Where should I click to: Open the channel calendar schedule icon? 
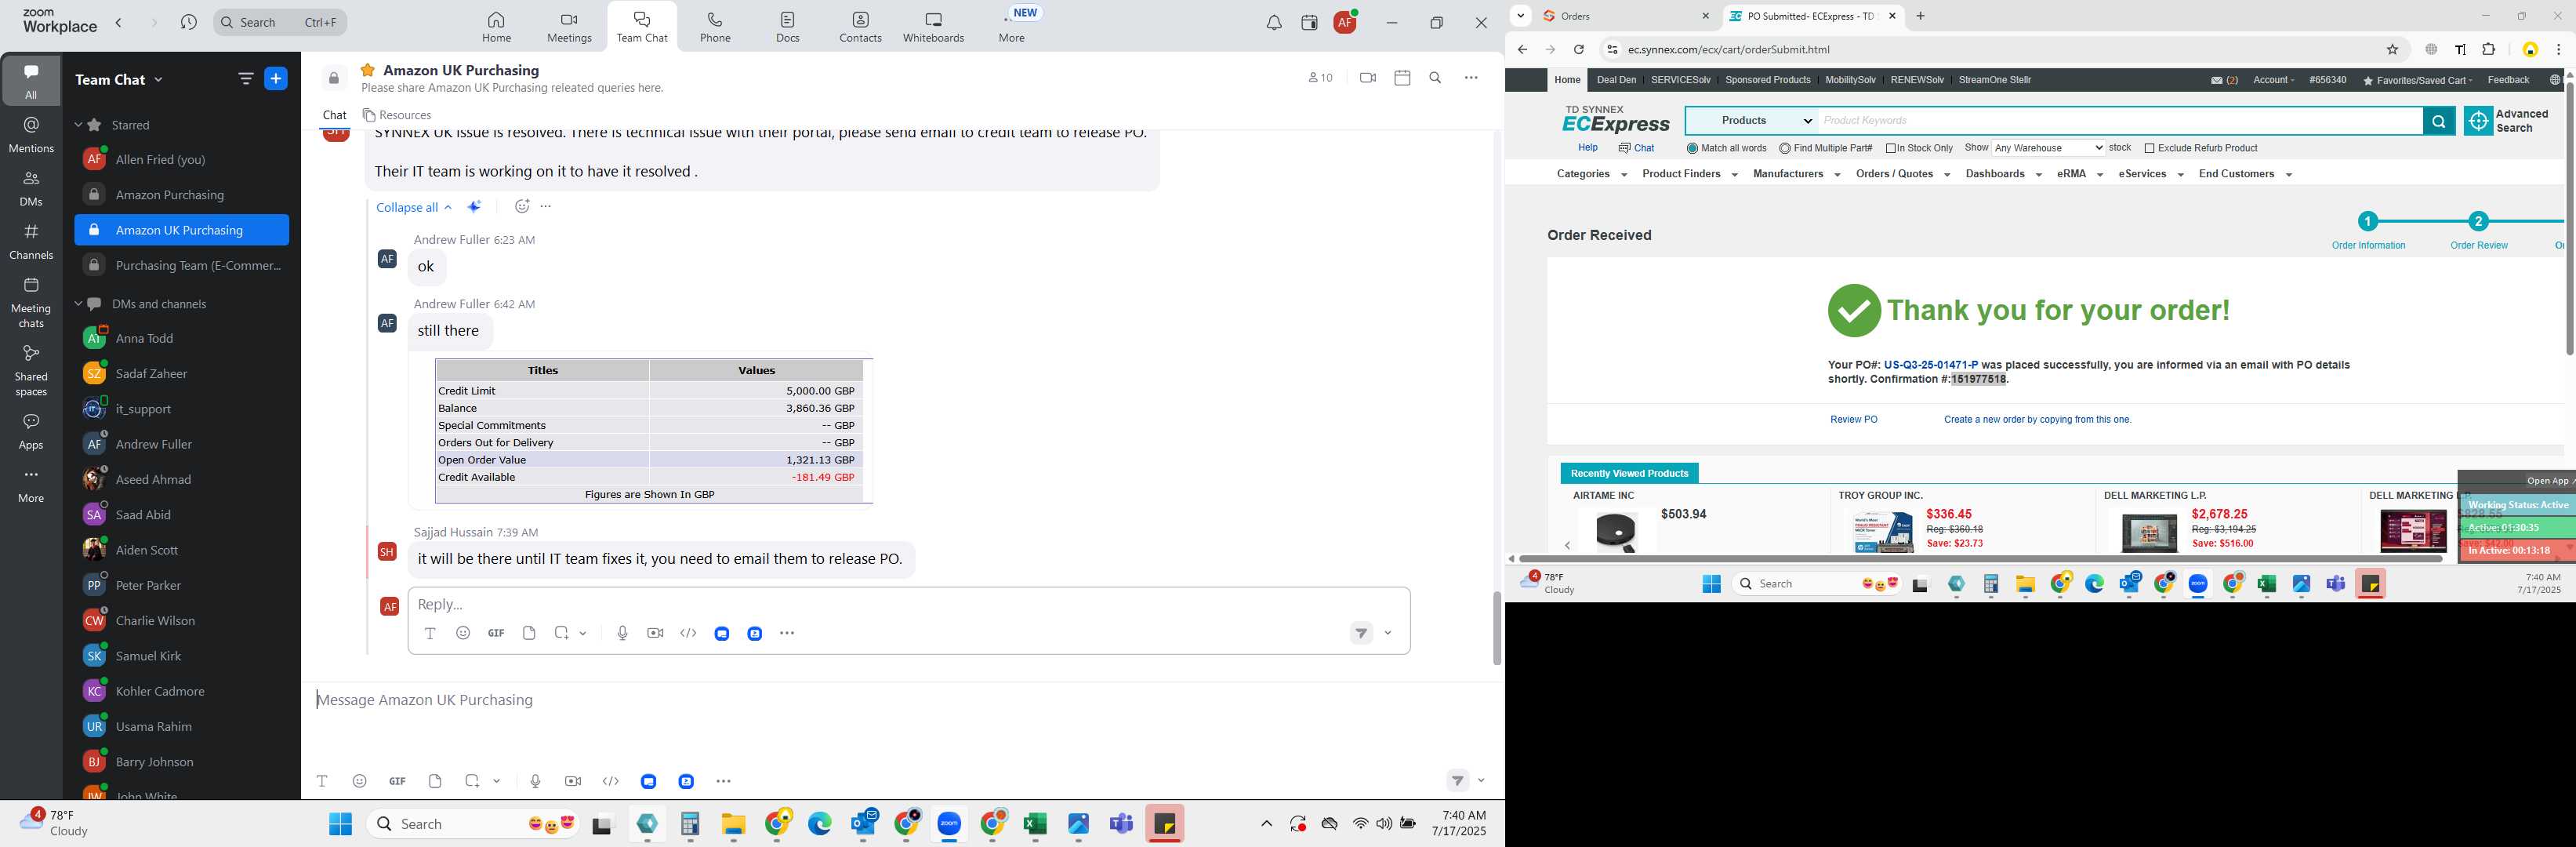click(x=1402, y=78)
